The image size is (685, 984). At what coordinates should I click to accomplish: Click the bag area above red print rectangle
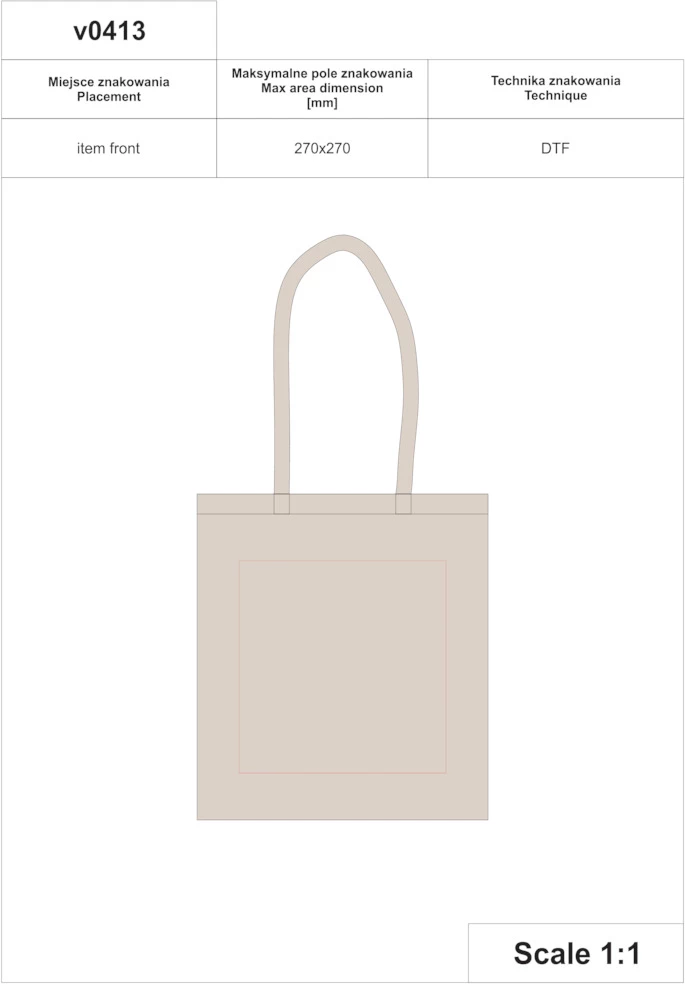[x=342, y=537]
